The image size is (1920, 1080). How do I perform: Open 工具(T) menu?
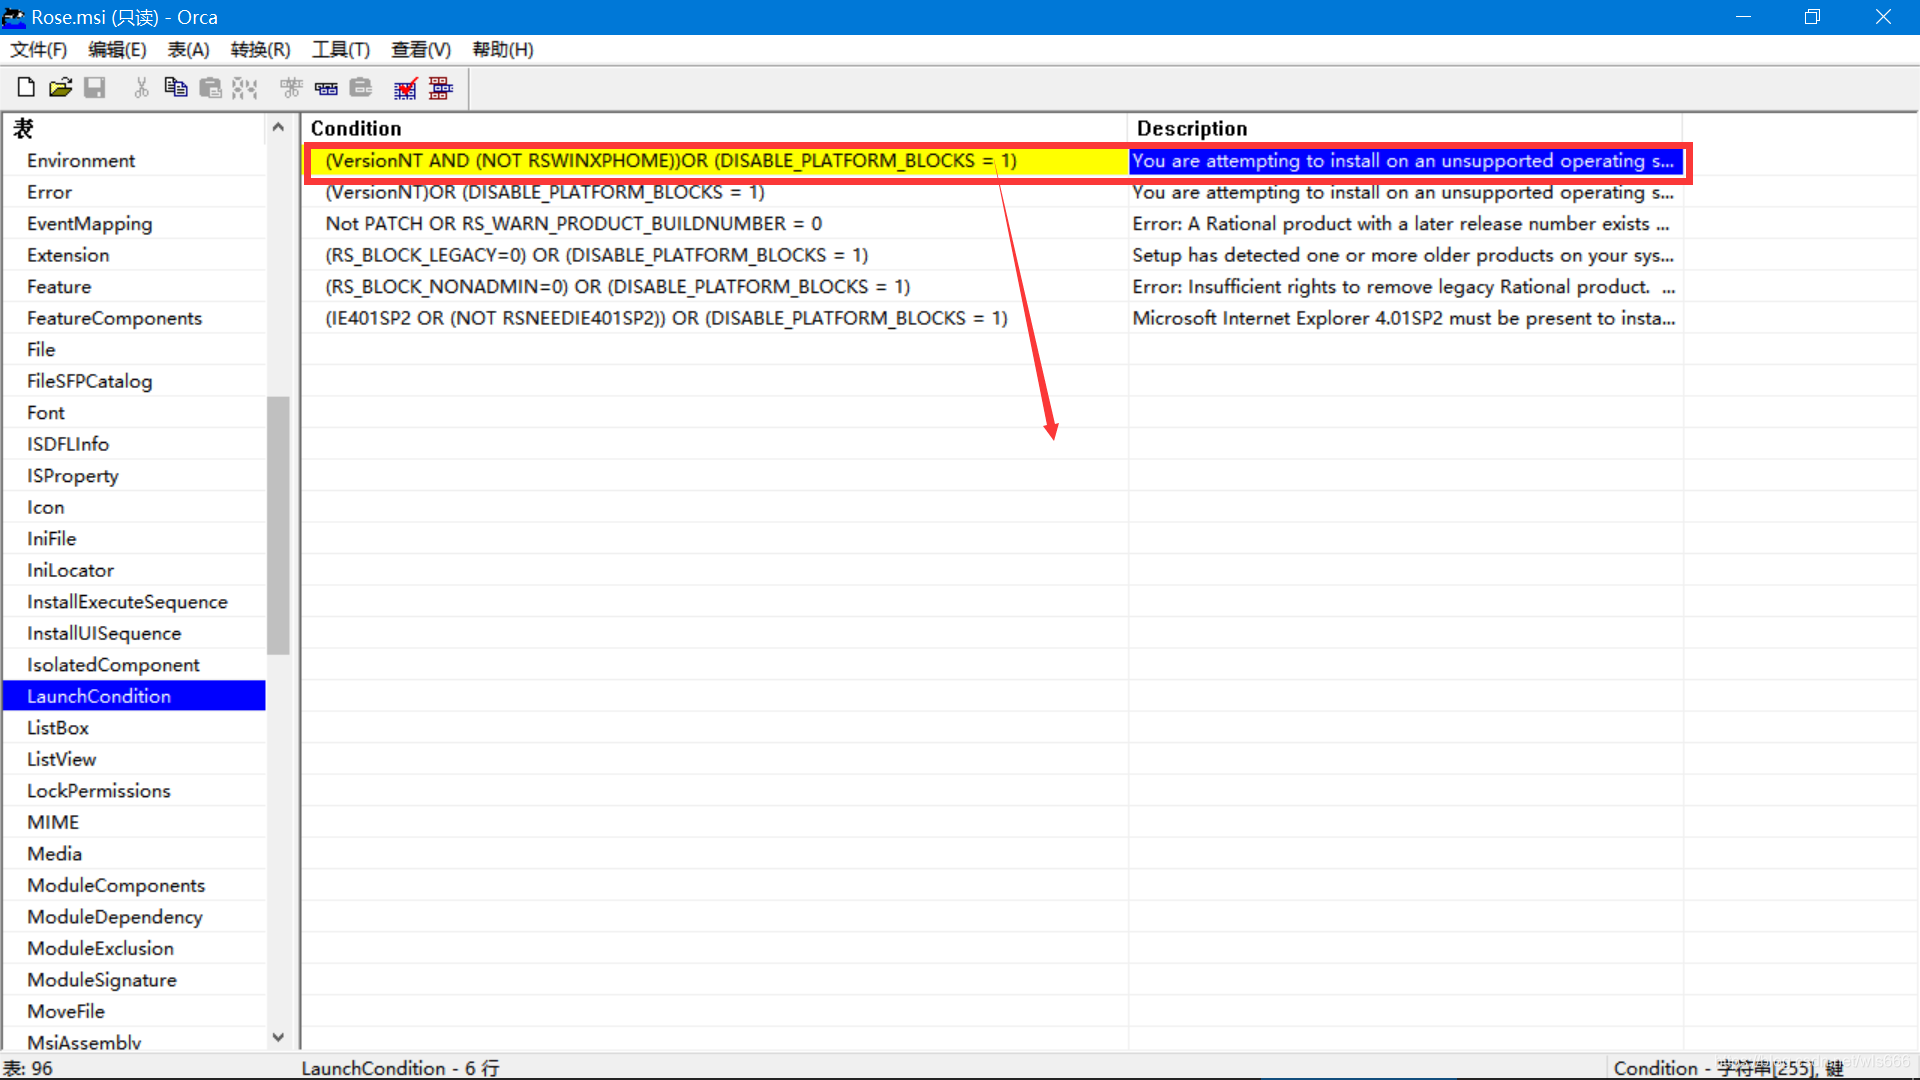(339, 49)
